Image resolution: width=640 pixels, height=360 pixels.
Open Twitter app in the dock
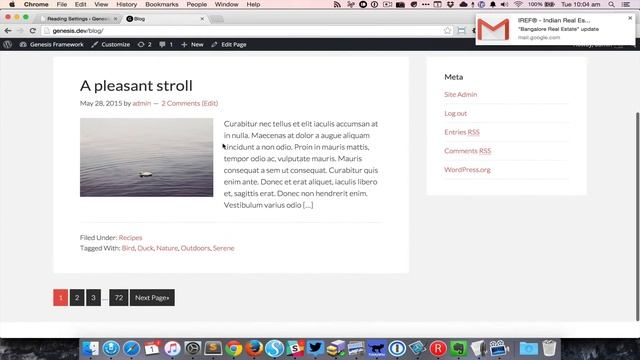pyautogui.click(x=315, y=348)
